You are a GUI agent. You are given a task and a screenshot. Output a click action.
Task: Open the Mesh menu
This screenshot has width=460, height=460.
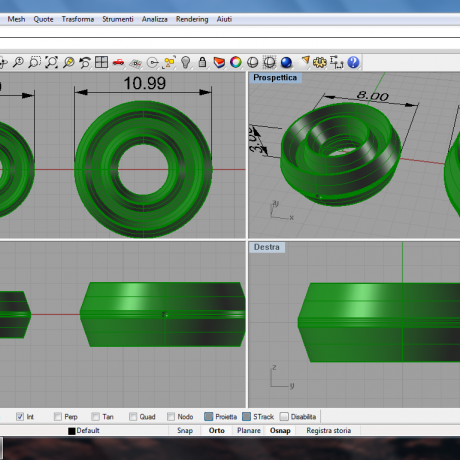(16, 19)
